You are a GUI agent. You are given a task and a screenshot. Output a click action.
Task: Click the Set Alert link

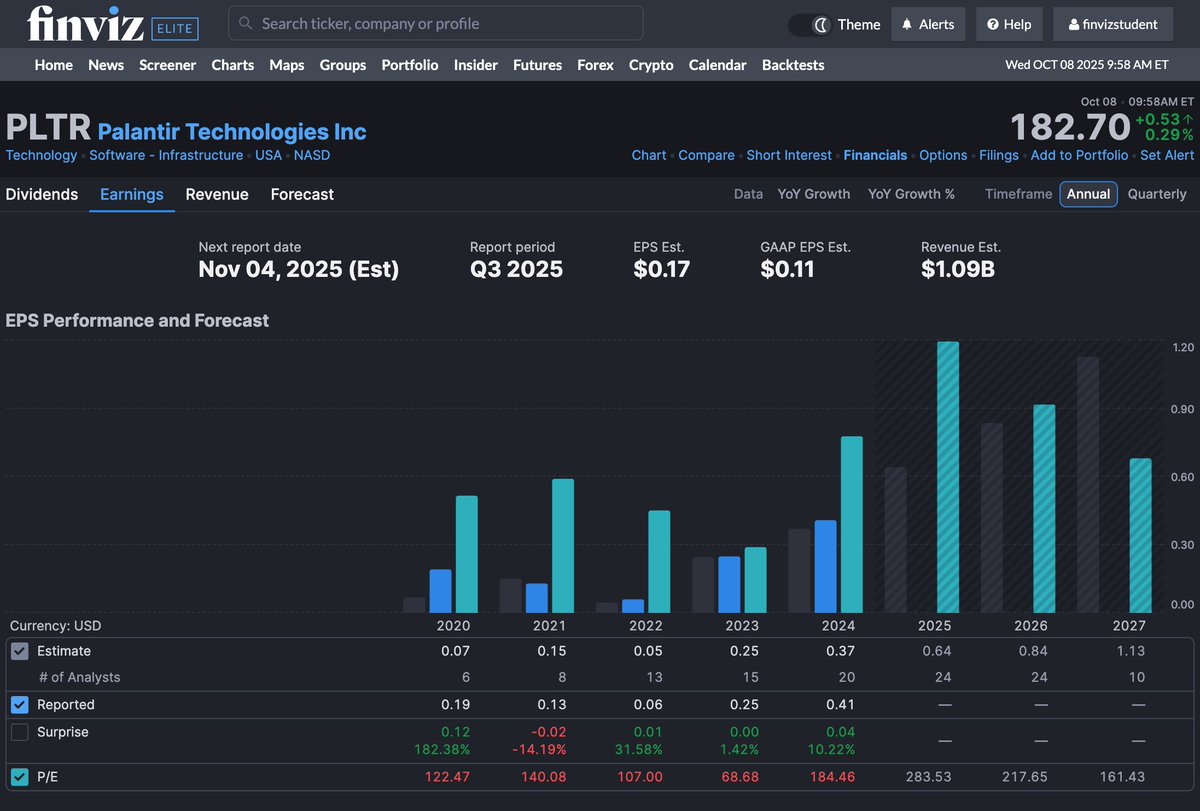click(x=1167, y=155)
